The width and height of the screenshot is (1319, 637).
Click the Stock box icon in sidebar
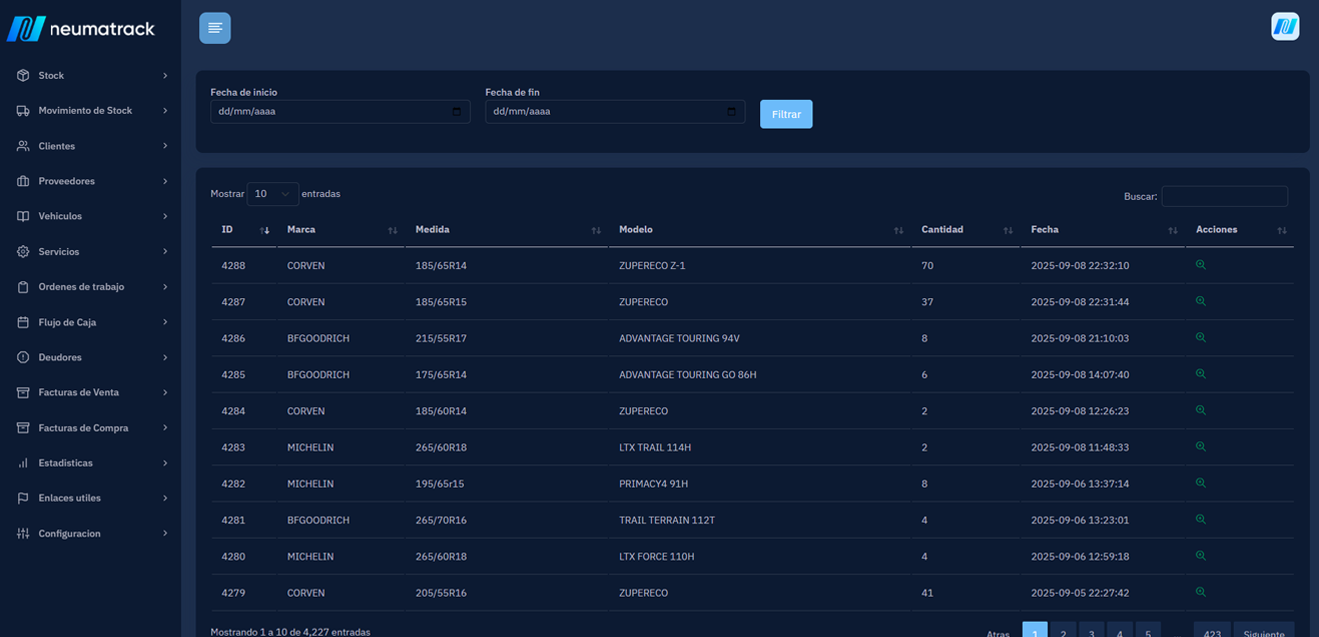[23, 76]
